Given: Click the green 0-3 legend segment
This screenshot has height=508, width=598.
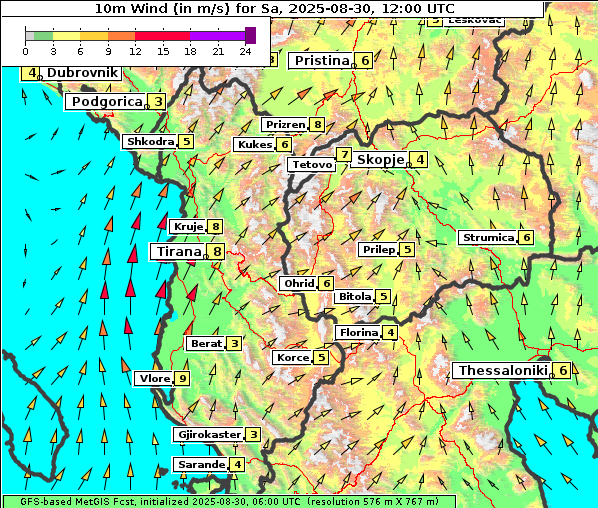Looking at the screenshot, I should pyautogui.click(x=43, y=36).
